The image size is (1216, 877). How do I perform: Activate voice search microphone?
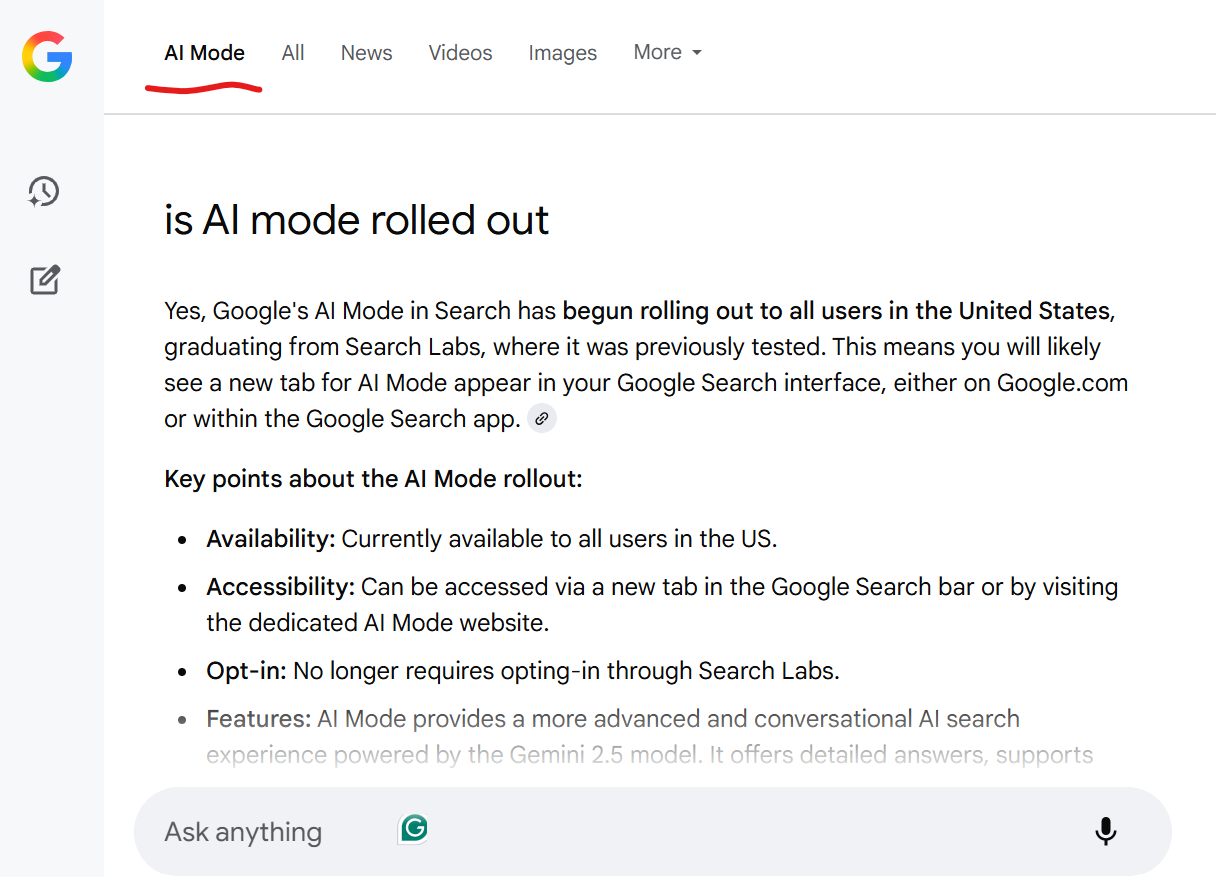coord(1105,831)
